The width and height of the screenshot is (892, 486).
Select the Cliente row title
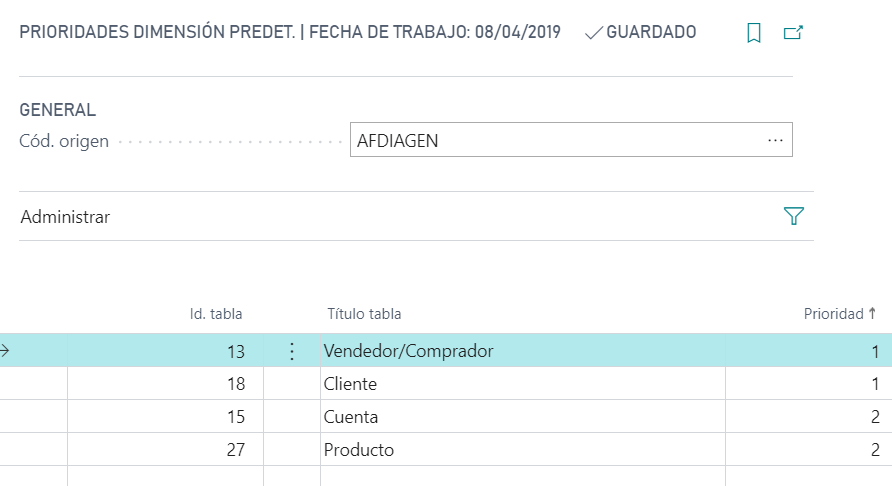tap(351, 384)
